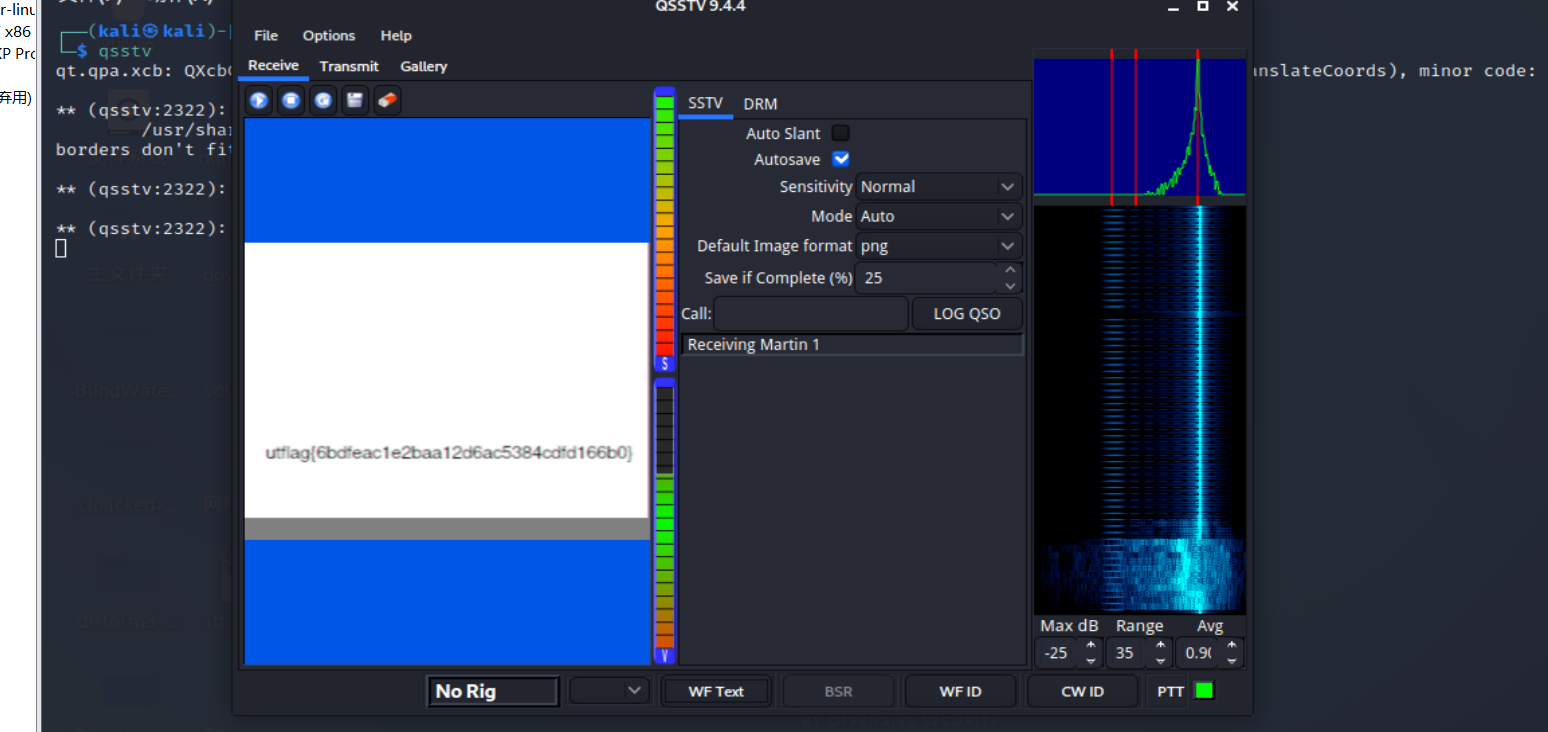Enable the Auto Slant checkbox
The width and height of the screenshot is (1548, 732).
pyautogui.click(x=841, y=133)
